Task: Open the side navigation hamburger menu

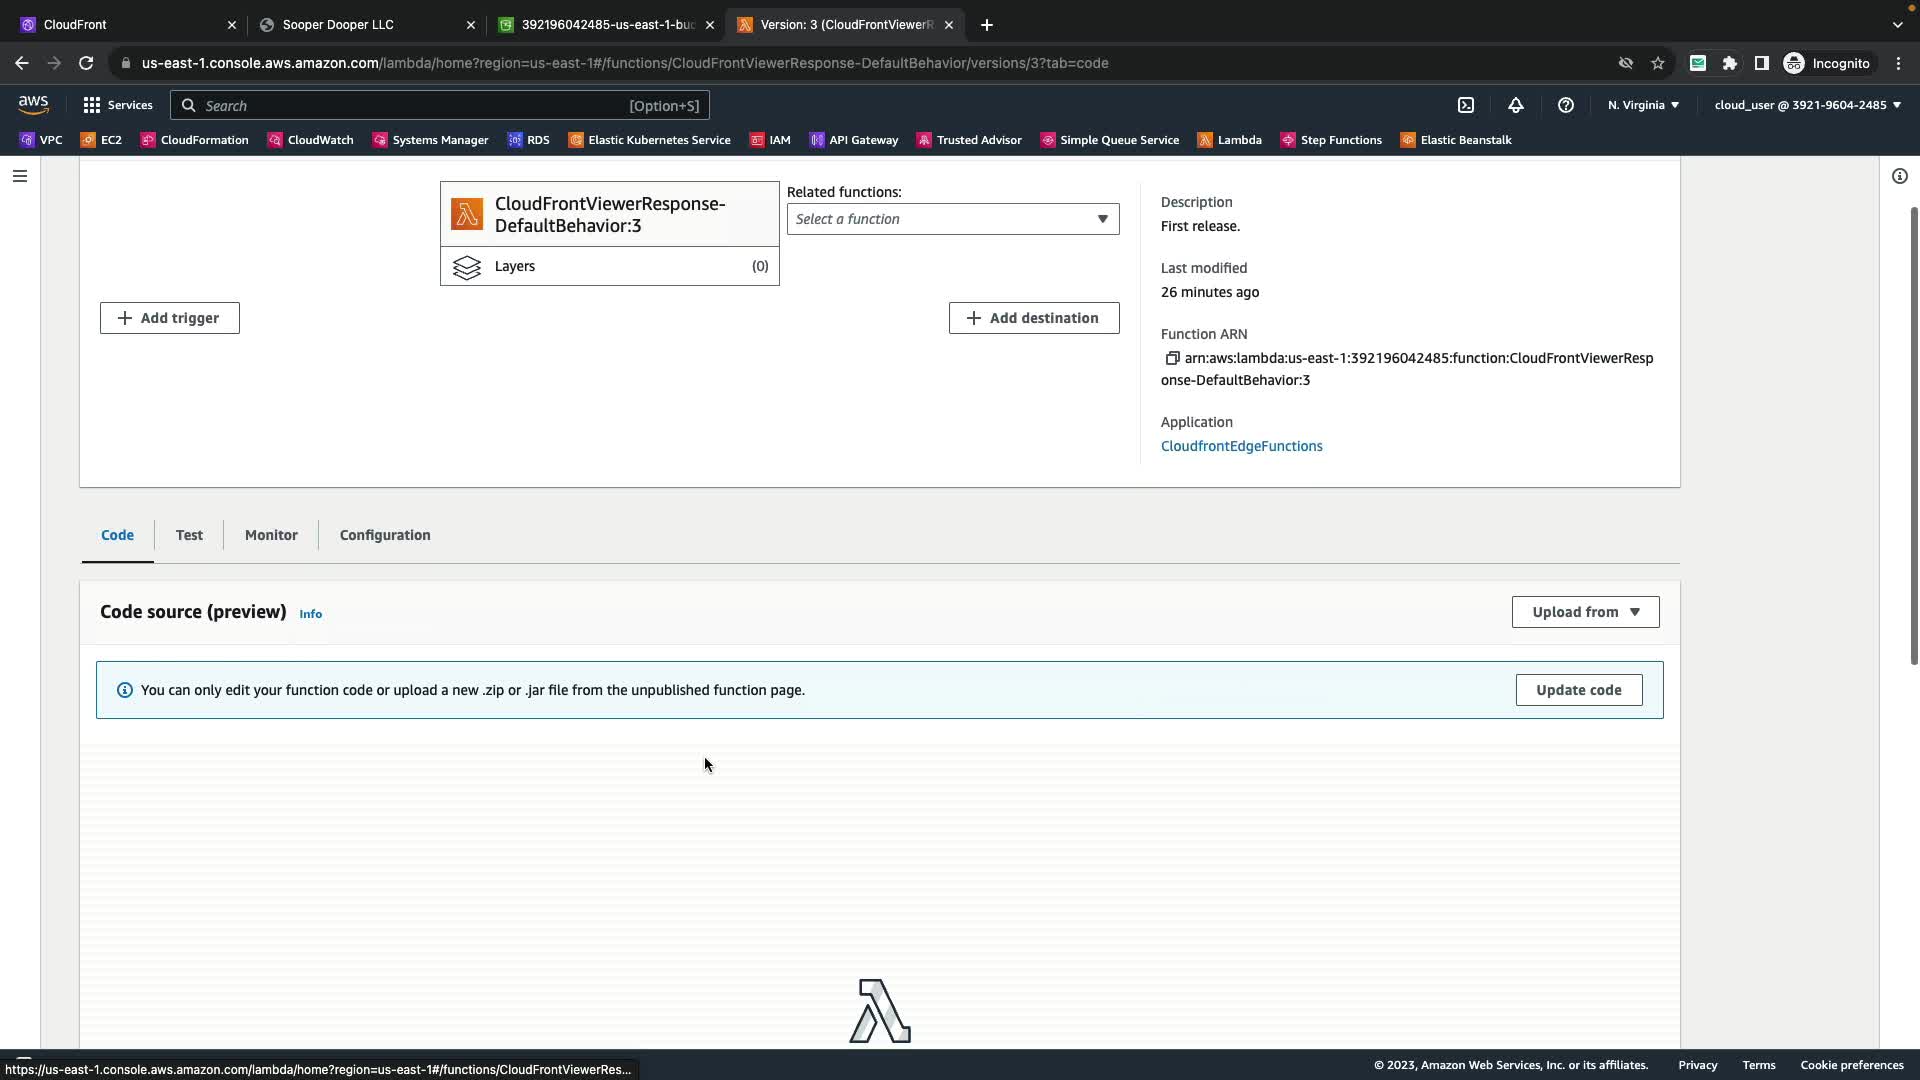Action: pos(20,176)
